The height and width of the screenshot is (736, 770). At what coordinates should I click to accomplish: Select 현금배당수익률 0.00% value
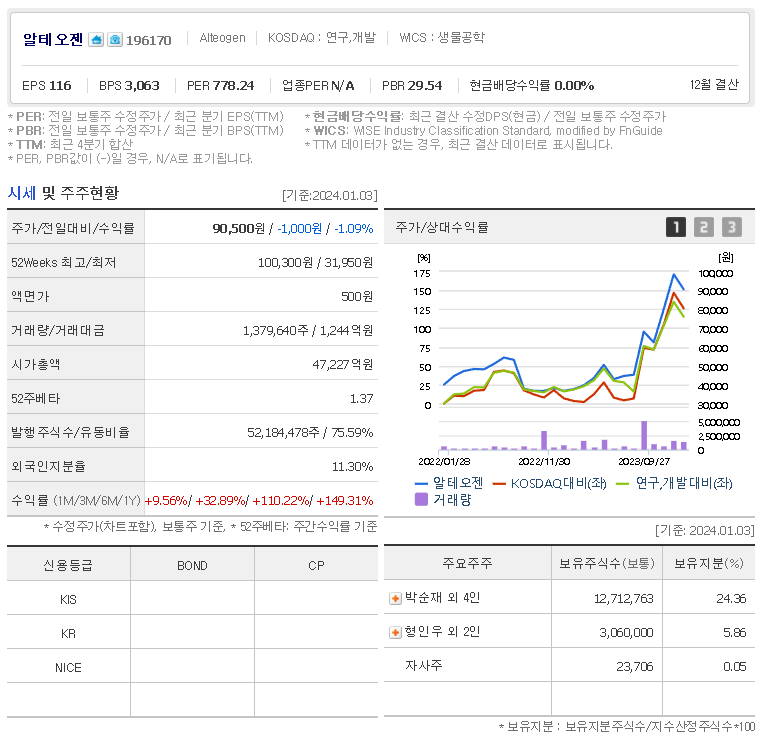click(x=532, y=85)
